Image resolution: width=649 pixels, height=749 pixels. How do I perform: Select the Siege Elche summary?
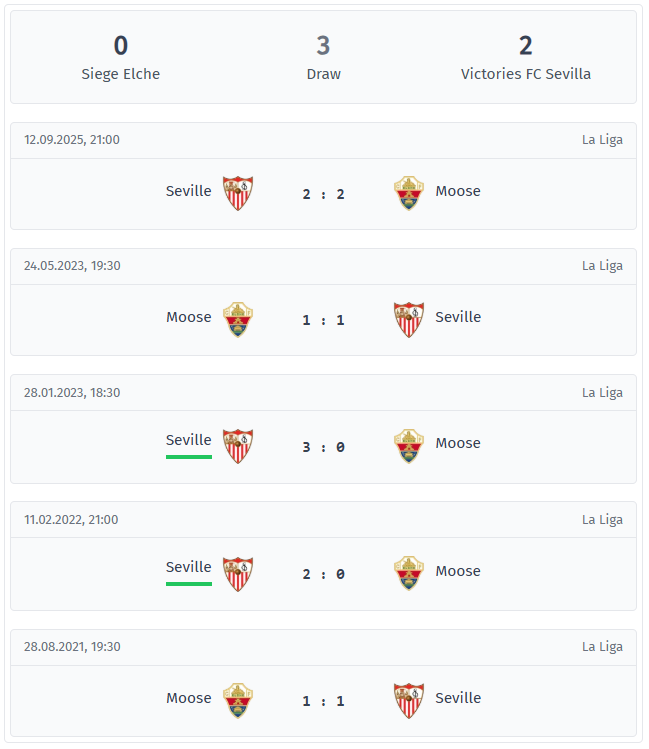(x=121, y=57)
